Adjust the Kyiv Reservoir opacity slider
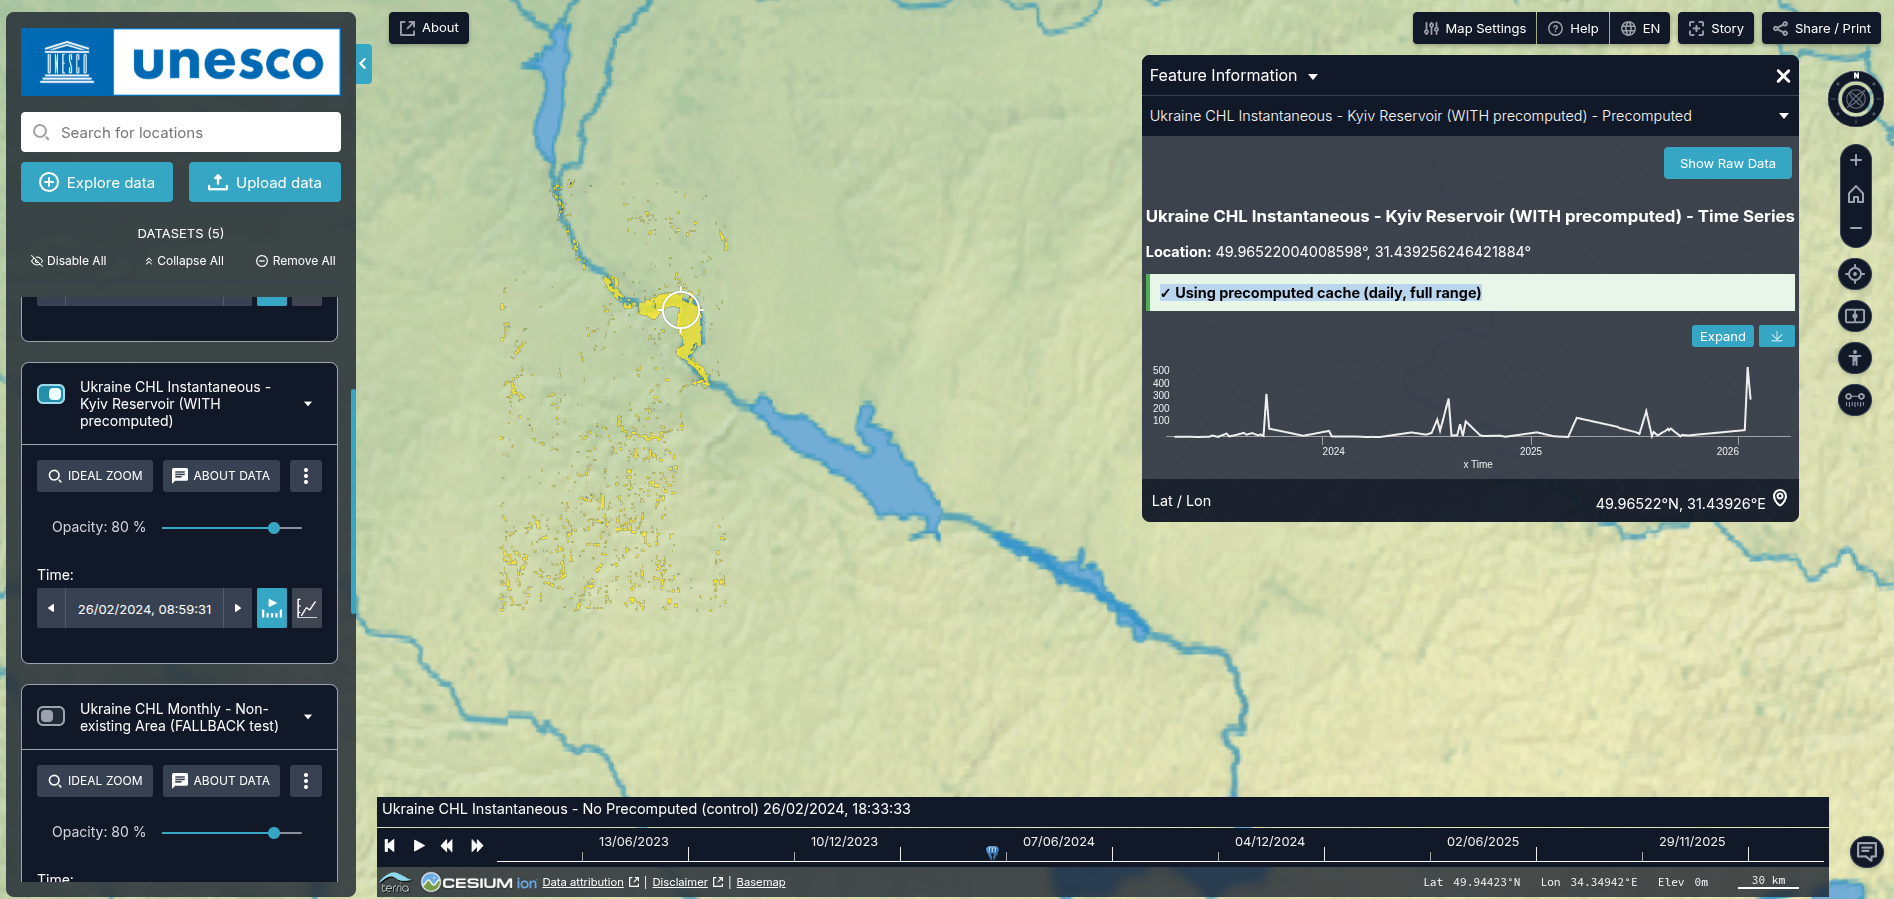The height and width of the screenshot is (899, 1894). [274, 528]
